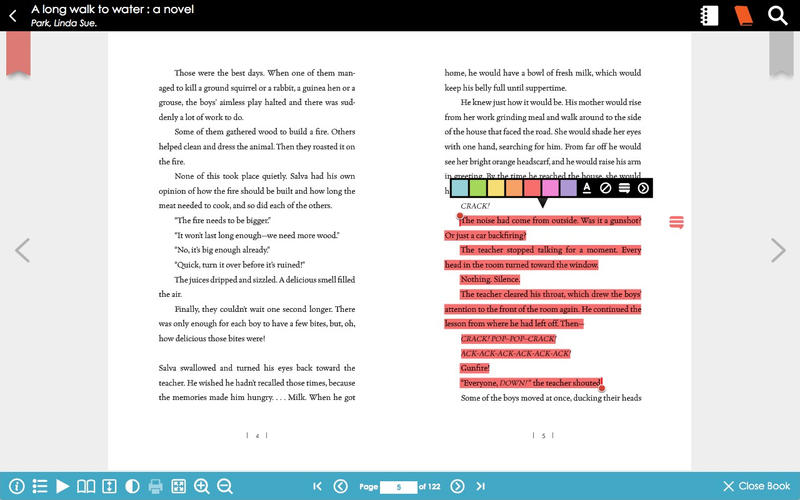Toggle the gray bookmark ribbon on right page
Image resolution: width=800 pixels, height=500 pixels.
(781, 54)
